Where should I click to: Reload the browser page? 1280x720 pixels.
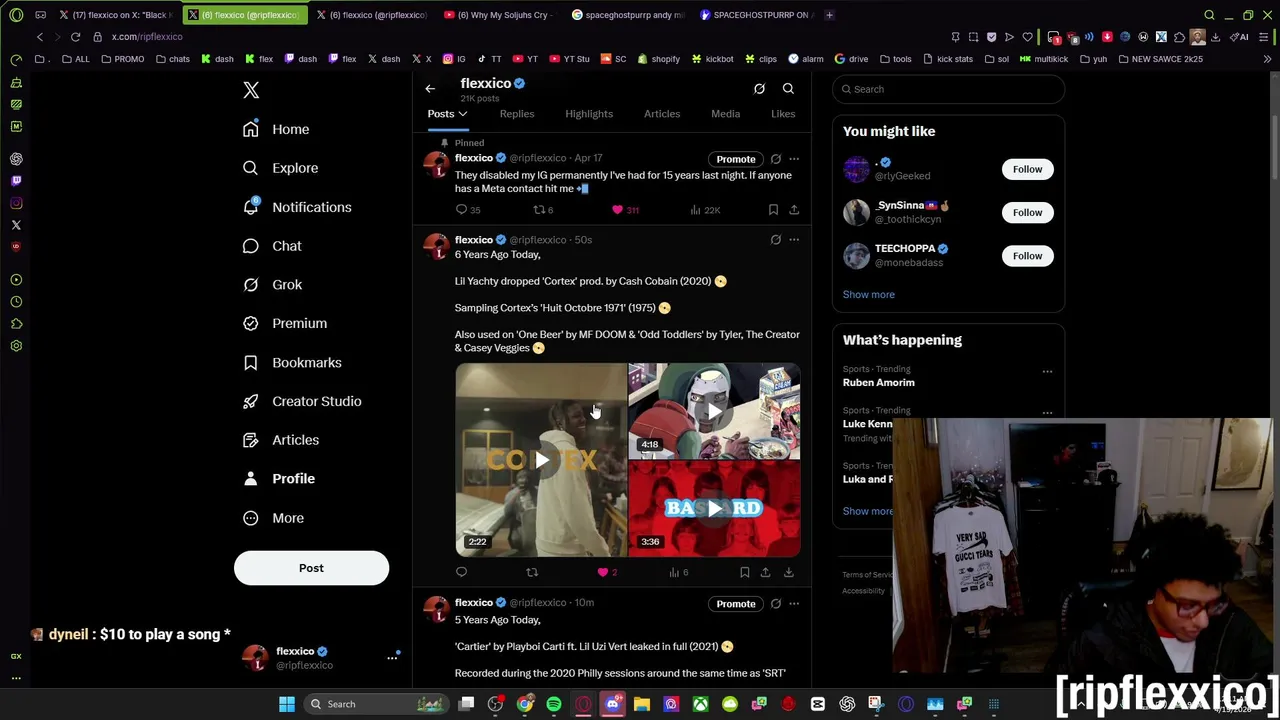75,37
